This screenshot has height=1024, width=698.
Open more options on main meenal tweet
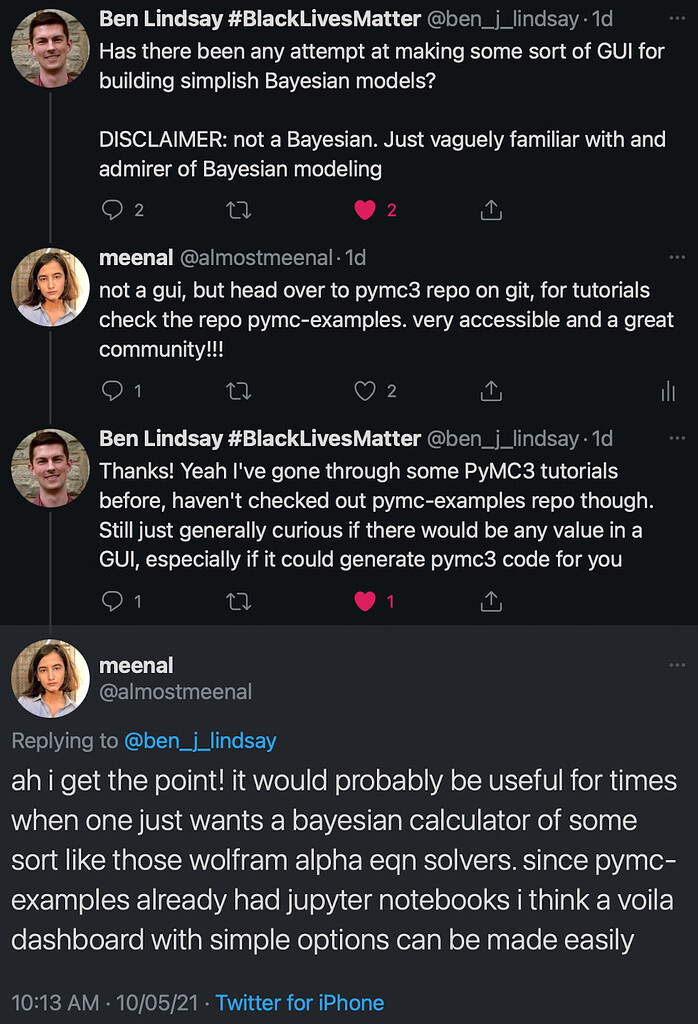tap(677, 666)
